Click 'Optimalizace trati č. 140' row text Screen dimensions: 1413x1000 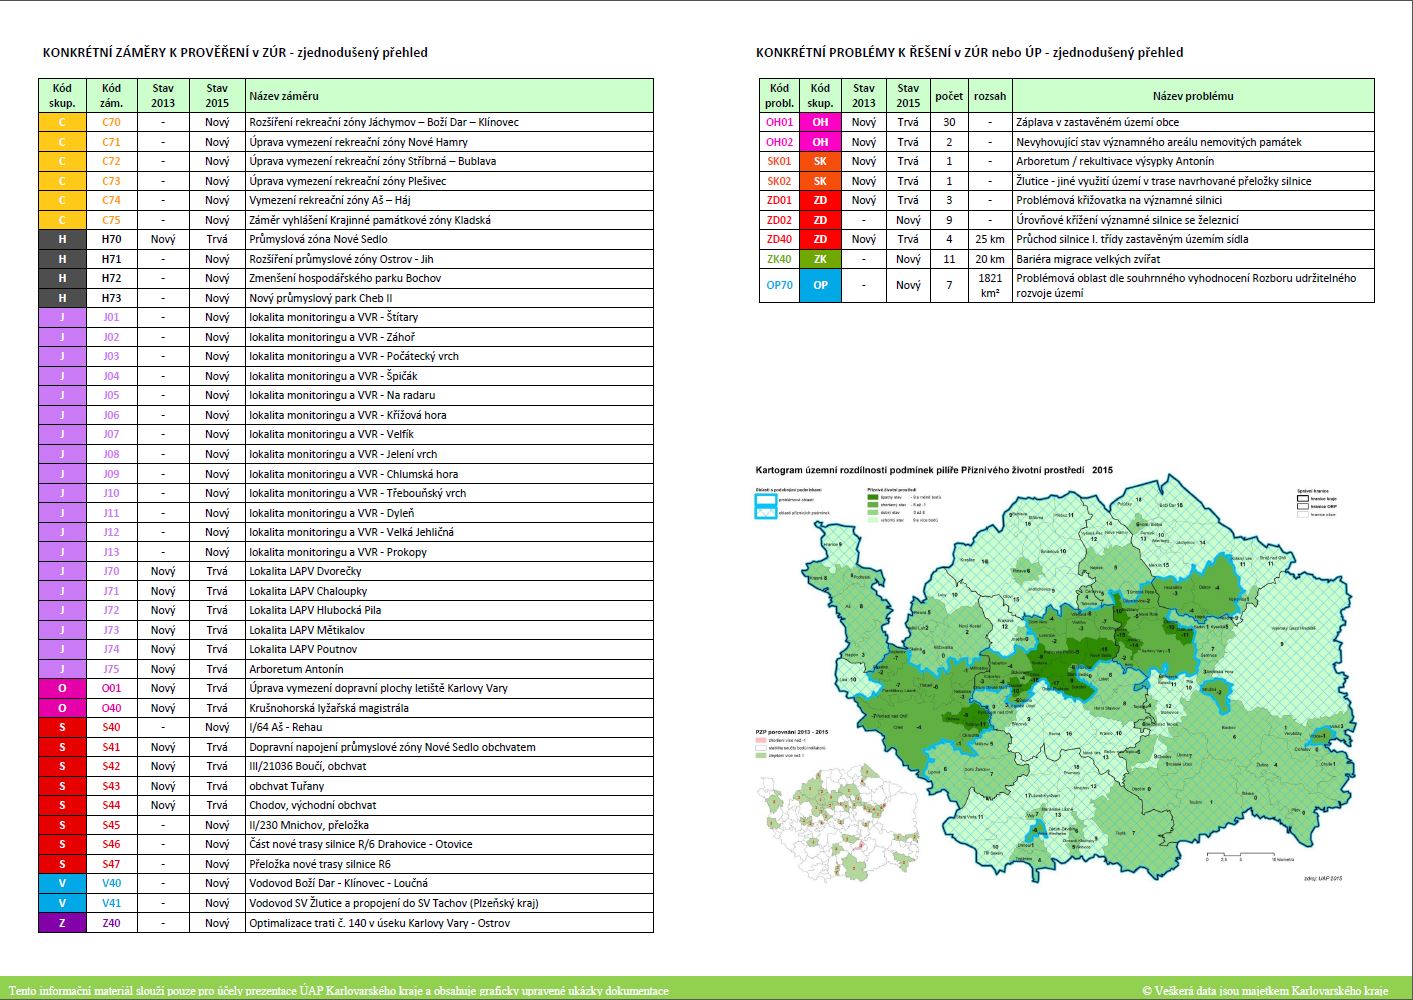coord(379,923)
